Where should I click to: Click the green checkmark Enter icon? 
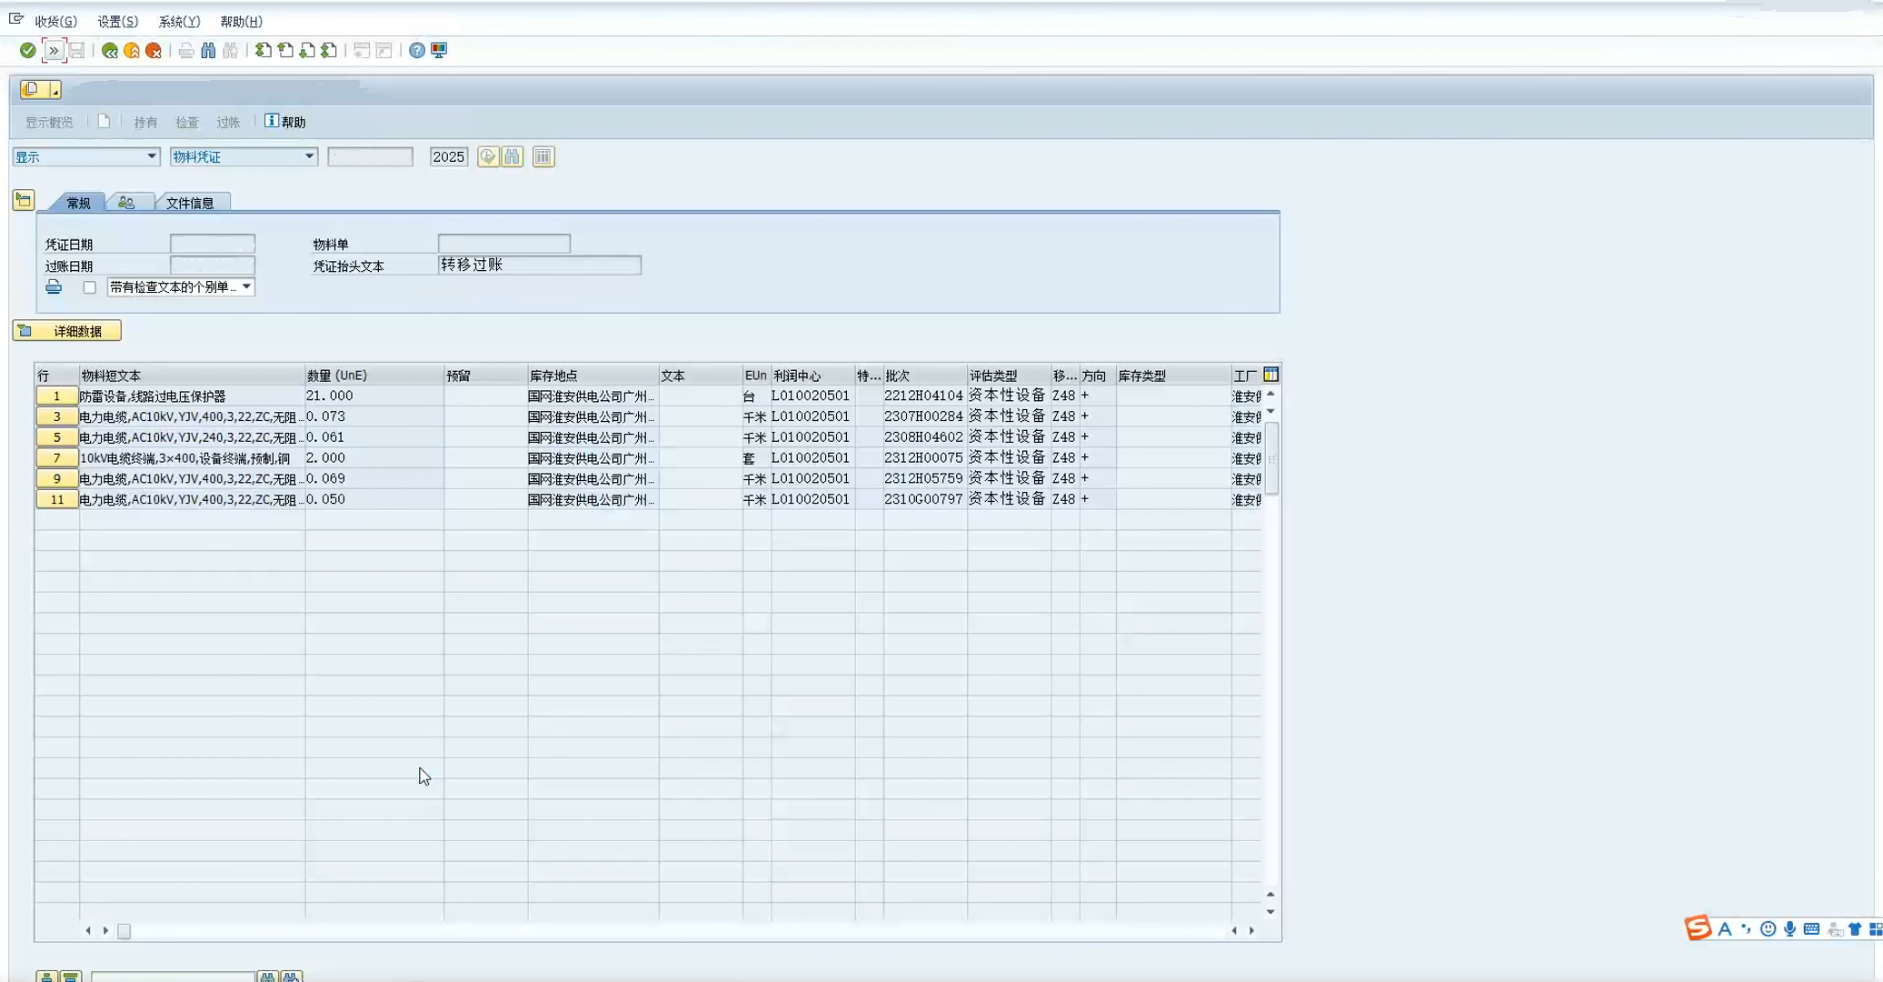(27, 50)
